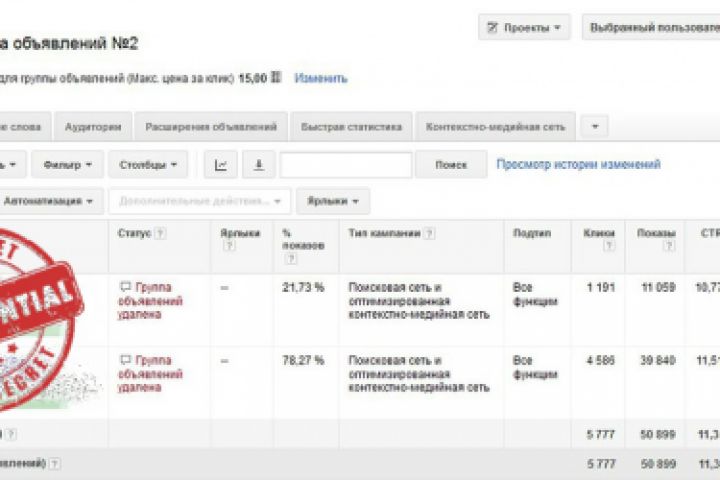Click help icon next to Тип кампании

coord(429,233)
